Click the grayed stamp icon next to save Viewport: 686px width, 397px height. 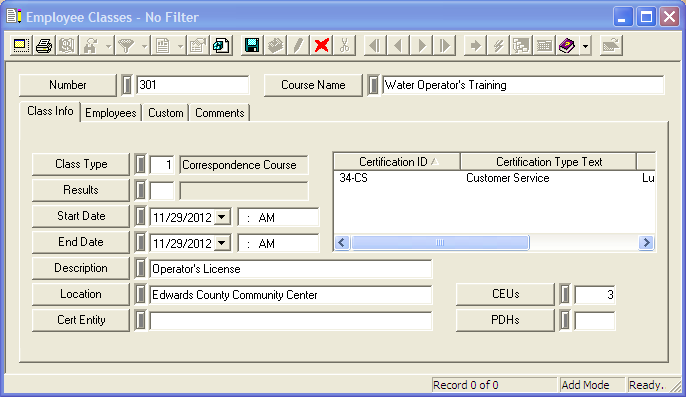click(x=275, y=45)
